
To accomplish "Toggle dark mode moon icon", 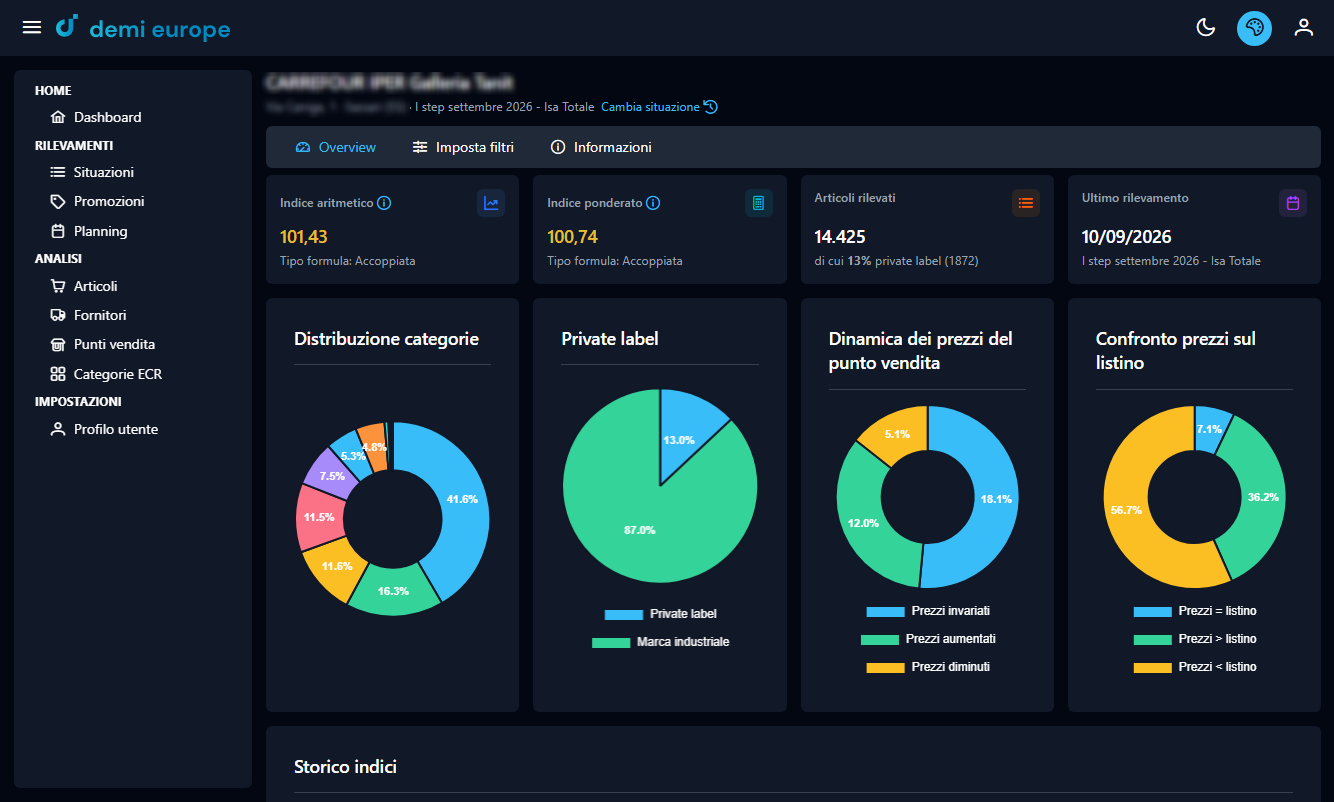I will 1206,28.
